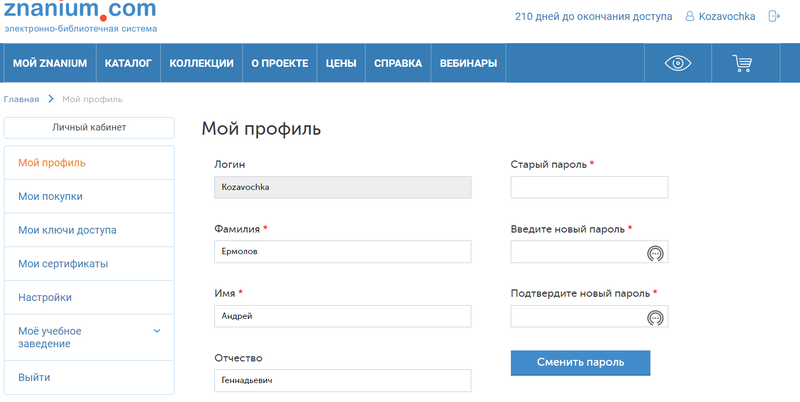Click the Фамилия field containing Ермолов
Viewport: 800px width, 402px height.
[342, 252]
